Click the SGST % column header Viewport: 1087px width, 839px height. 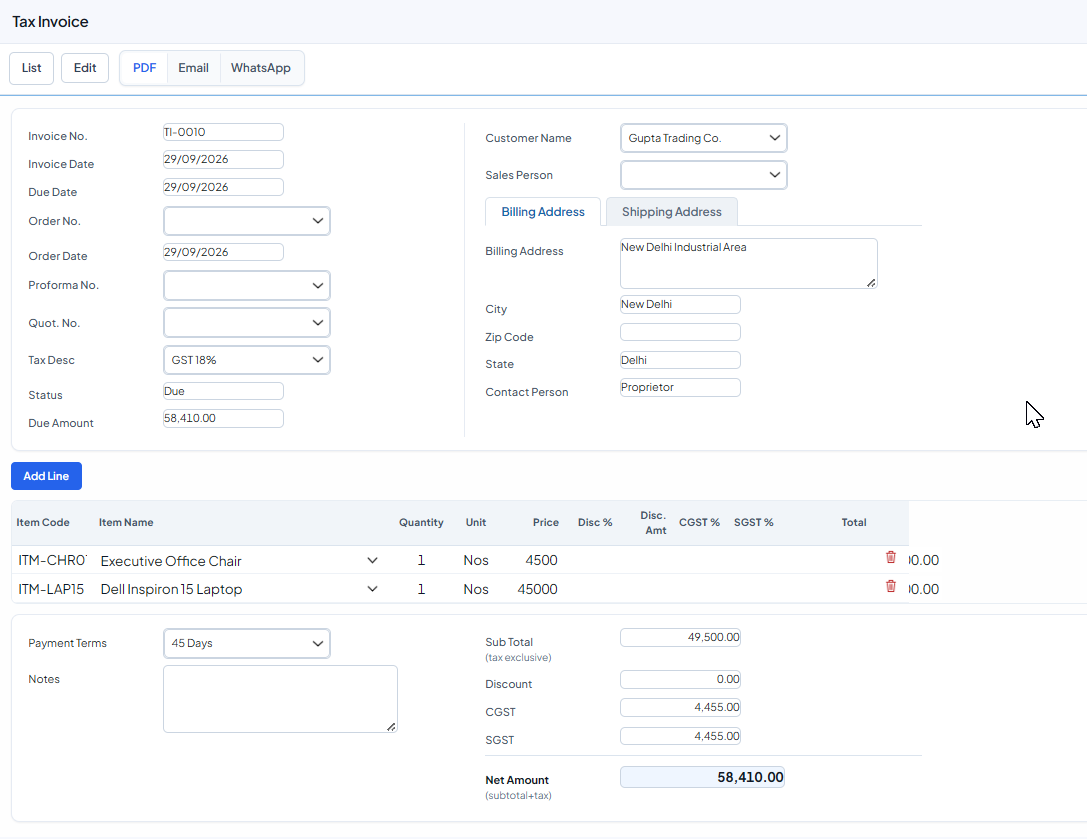point(754,523)
